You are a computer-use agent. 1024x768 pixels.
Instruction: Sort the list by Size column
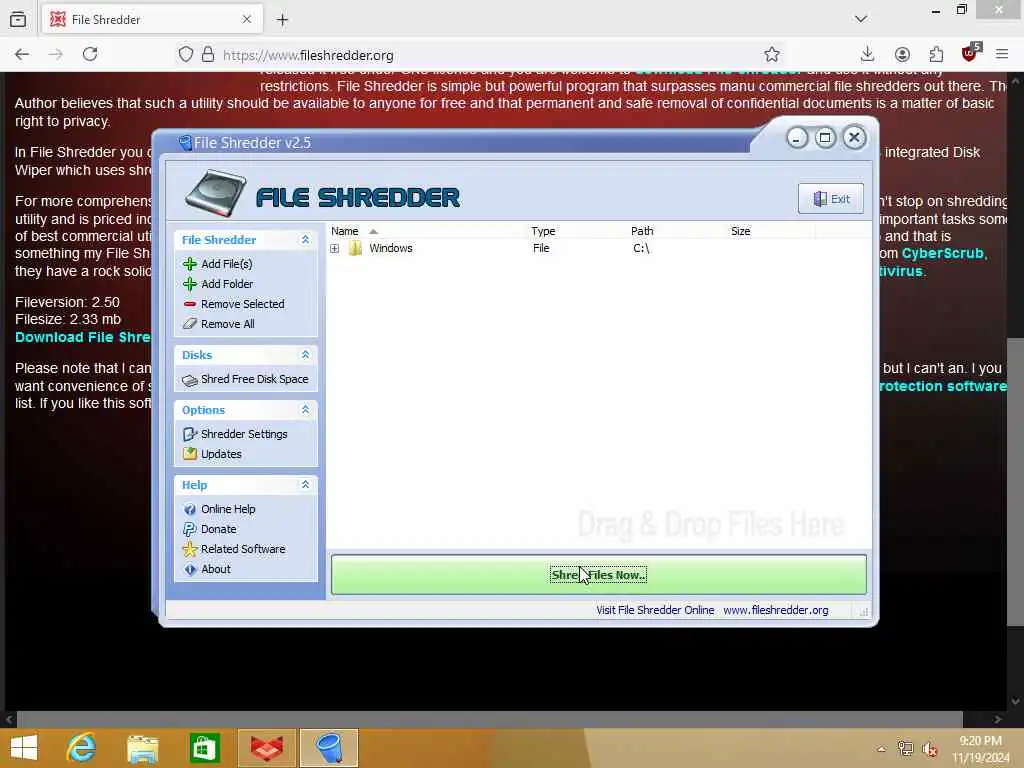tap(771, 231)
